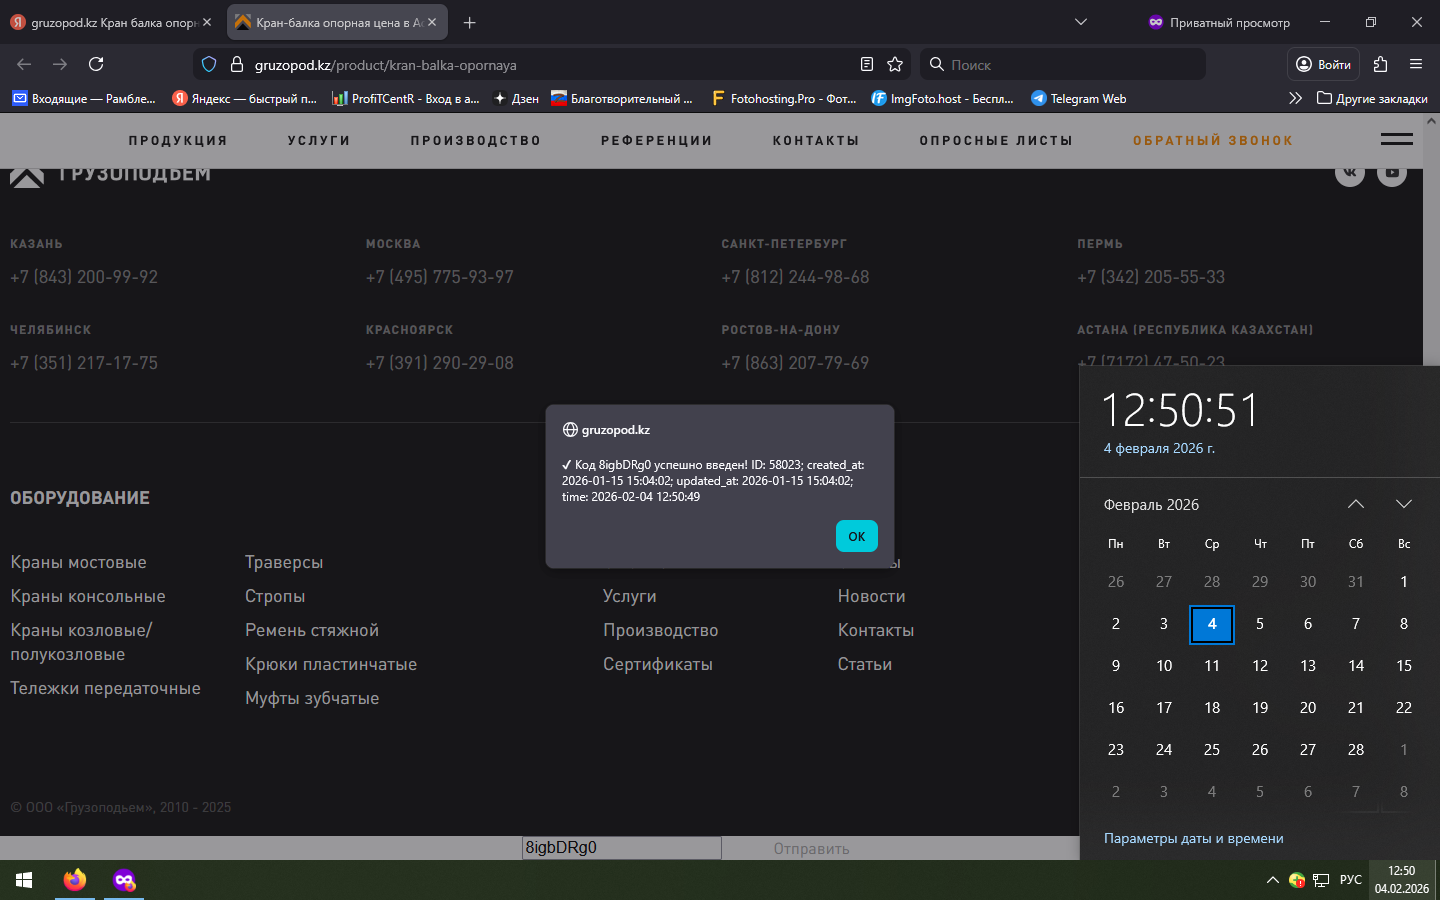Switch to the gruzopod.kz Yandex tab

(x=112, y=22)
